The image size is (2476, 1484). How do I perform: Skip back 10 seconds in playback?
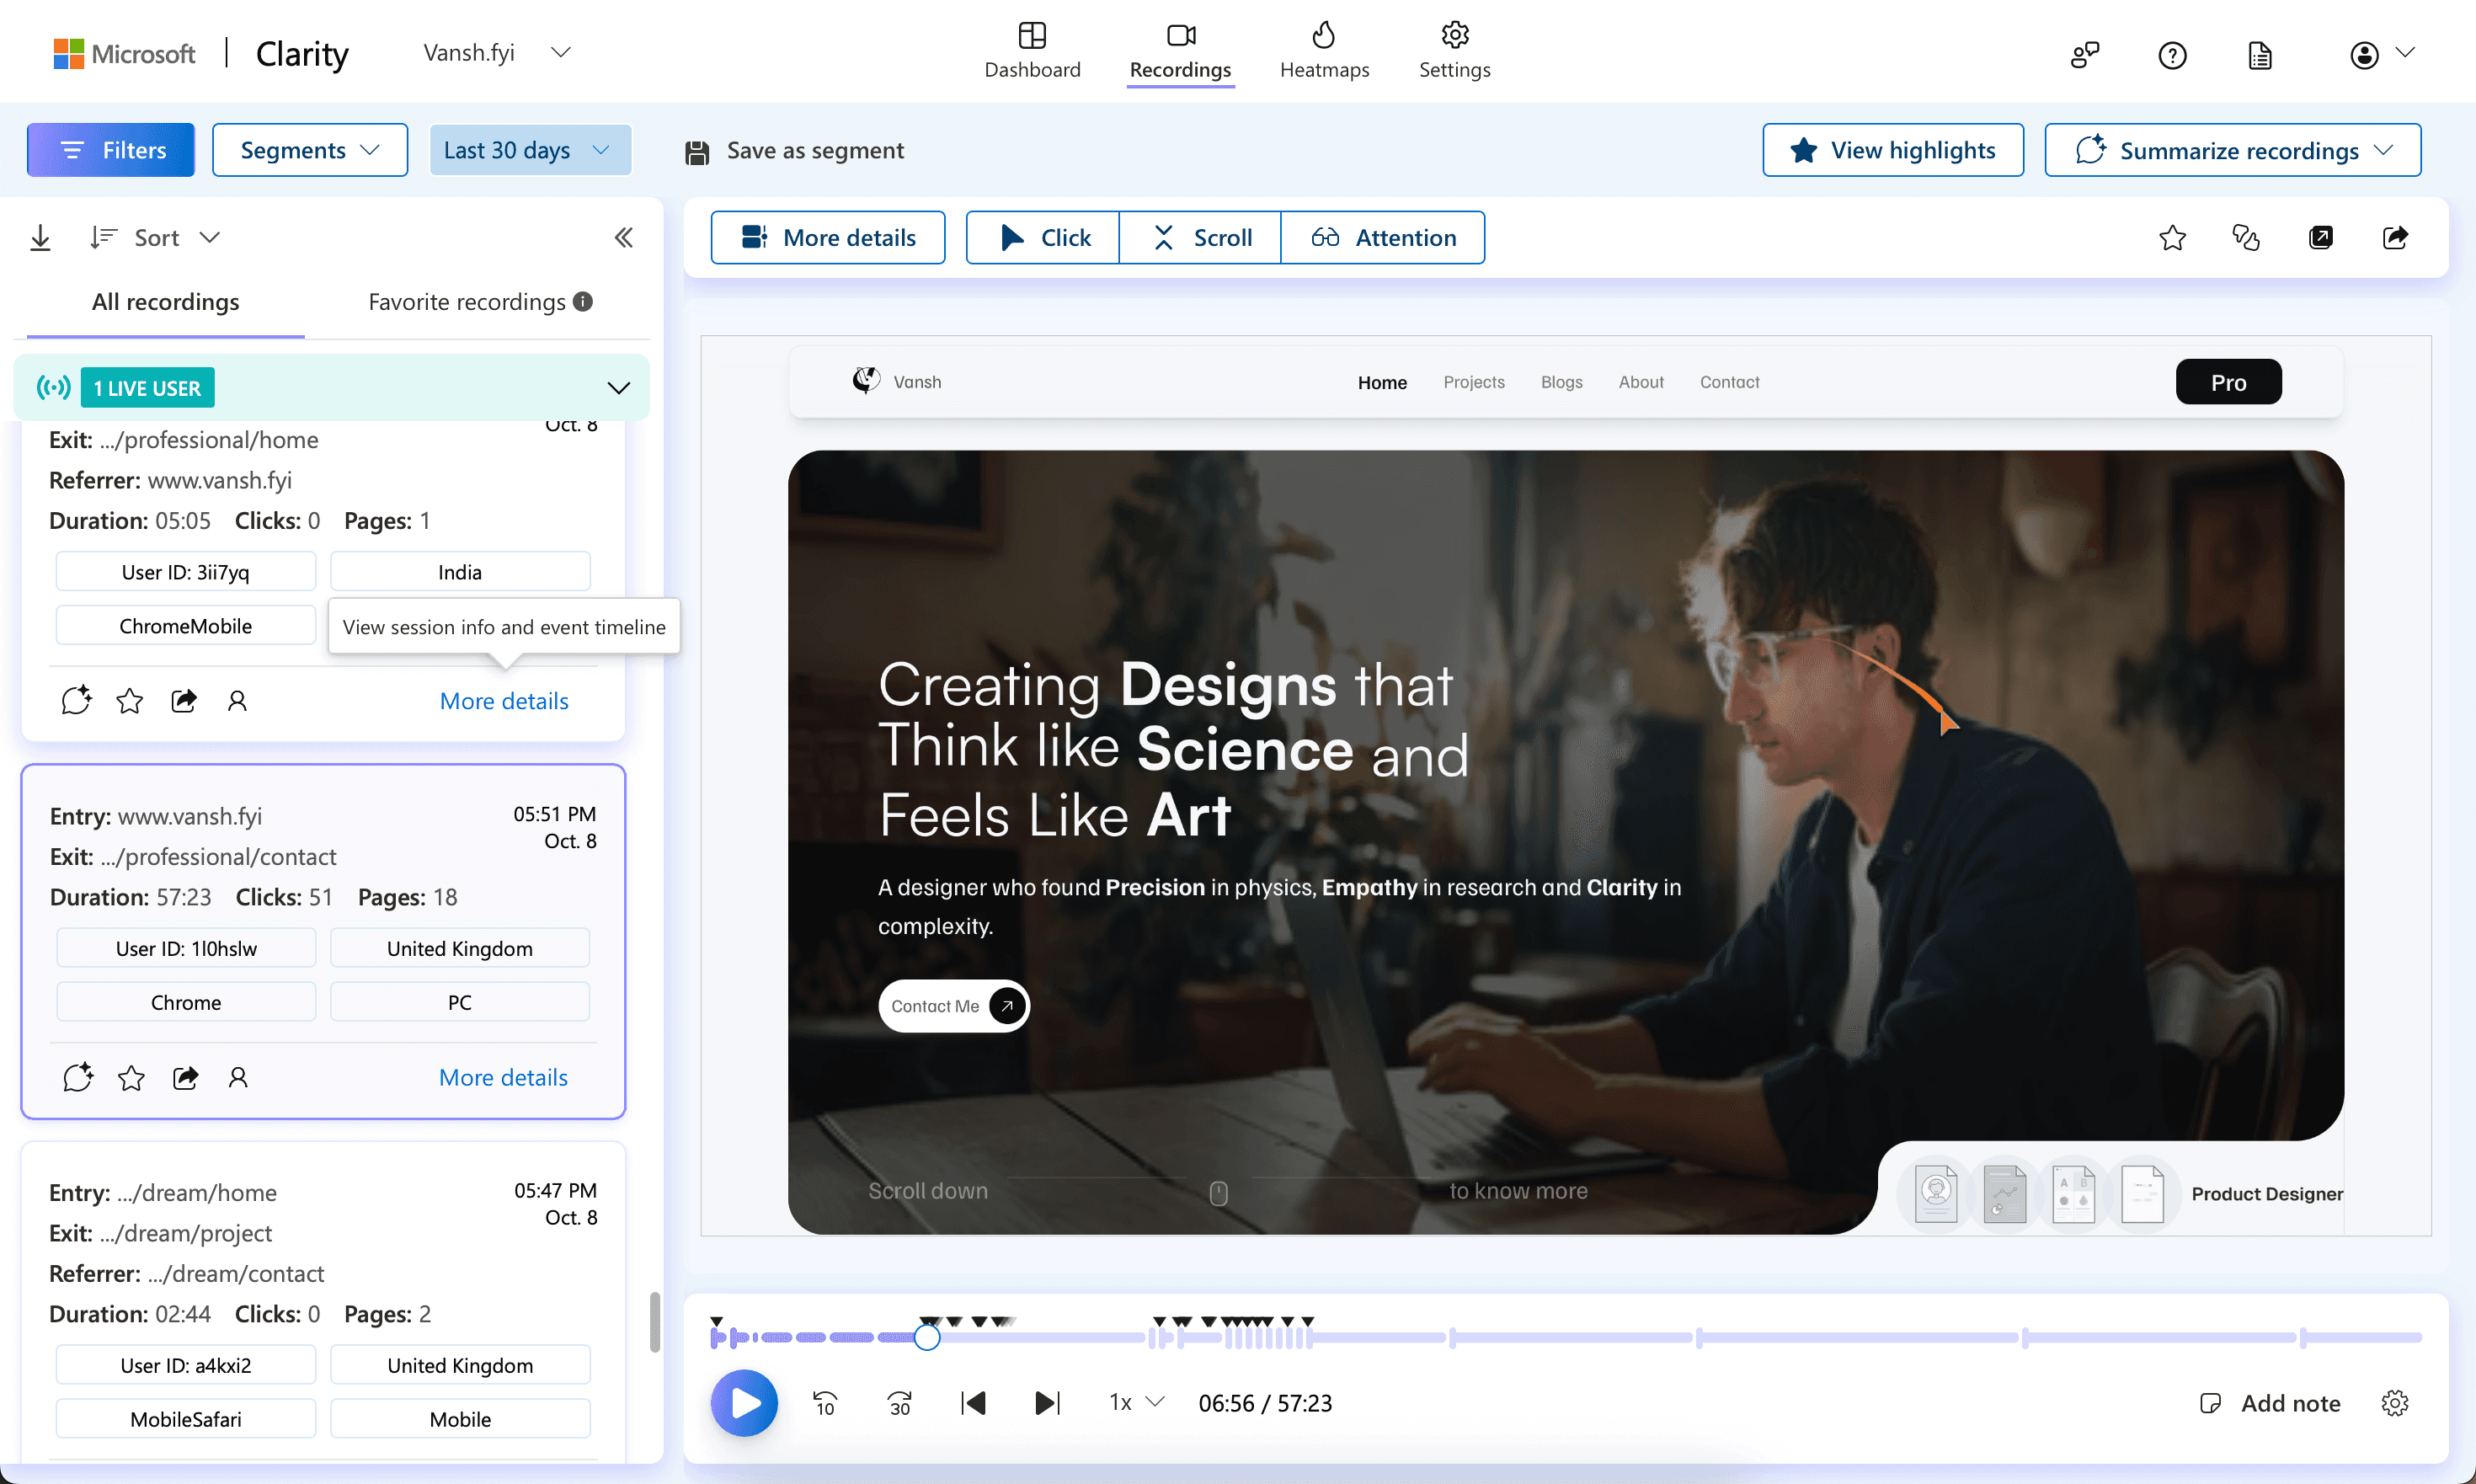824,1403
